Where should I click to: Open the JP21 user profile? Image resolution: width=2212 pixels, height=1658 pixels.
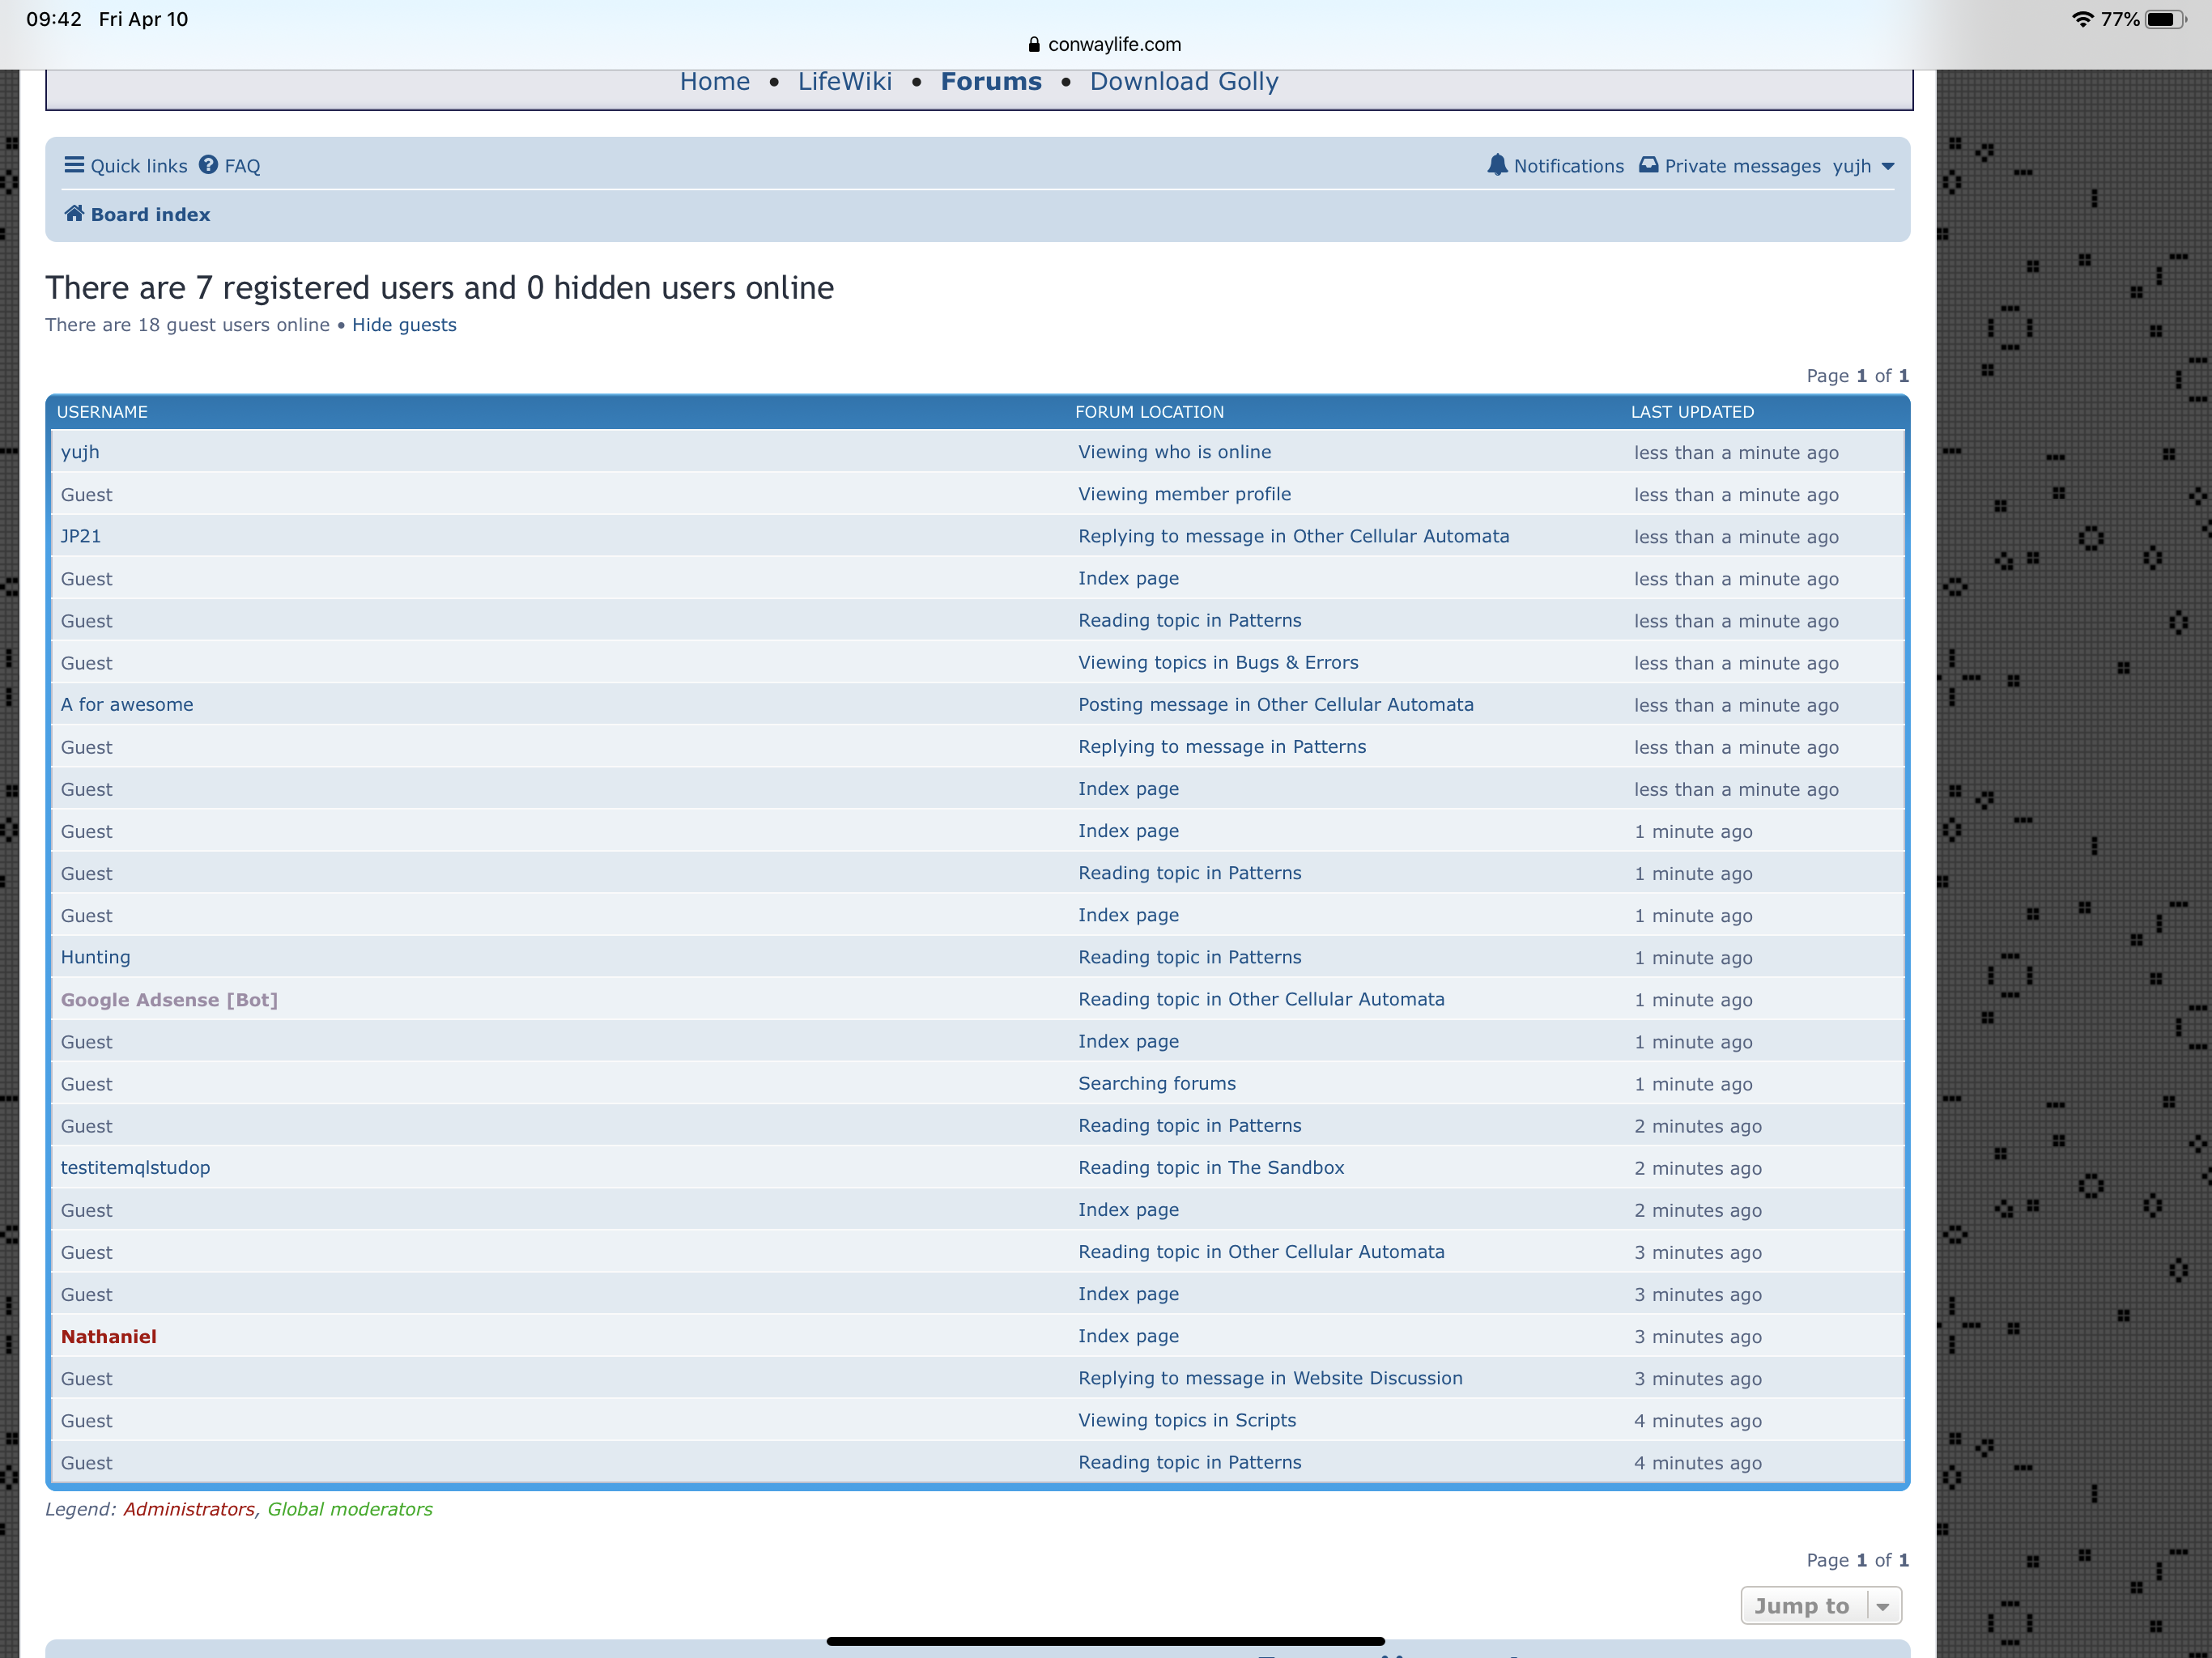tap(81, 536)
